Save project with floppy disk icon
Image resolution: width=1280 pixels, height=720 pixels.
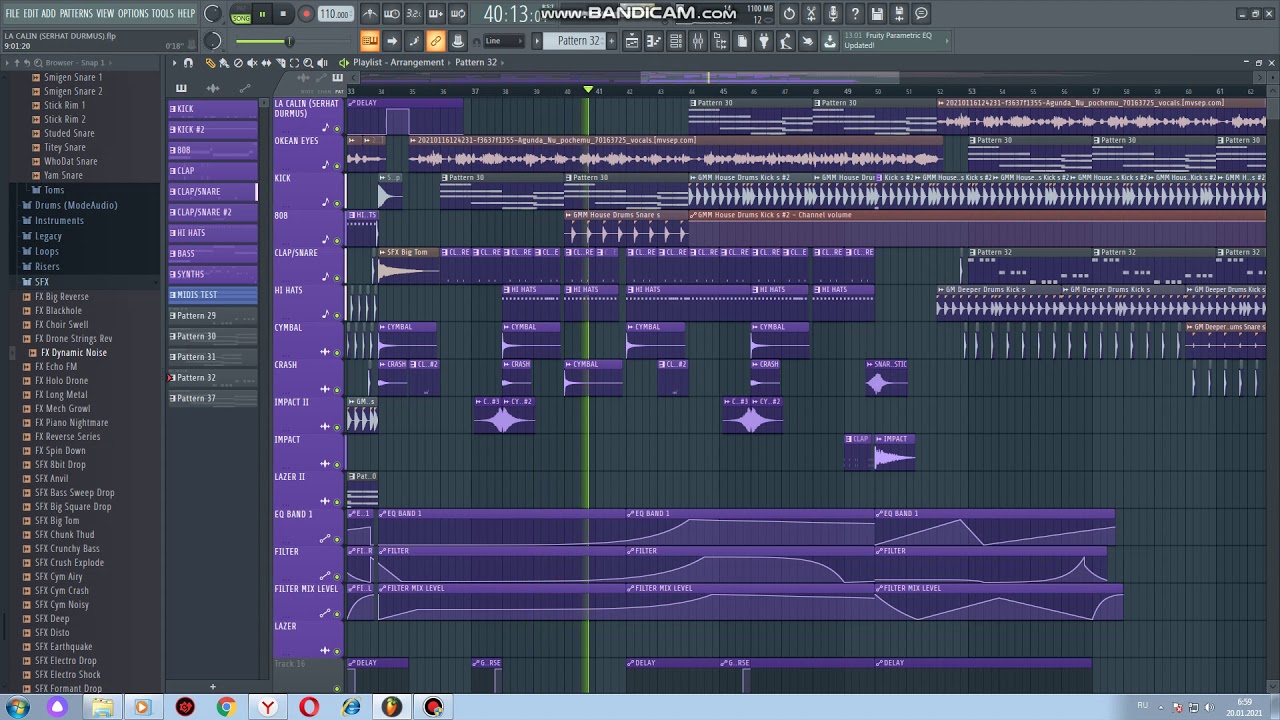(877, 13)
